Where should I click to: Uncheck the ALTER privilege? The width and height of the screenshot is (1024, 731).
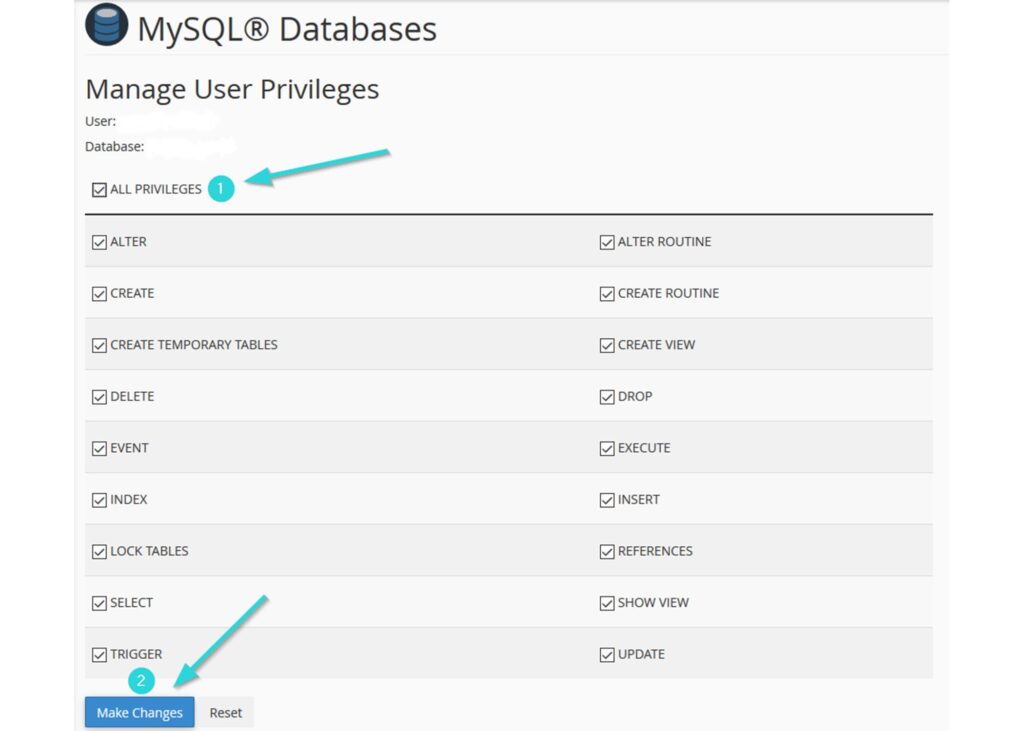pos(99,242)
